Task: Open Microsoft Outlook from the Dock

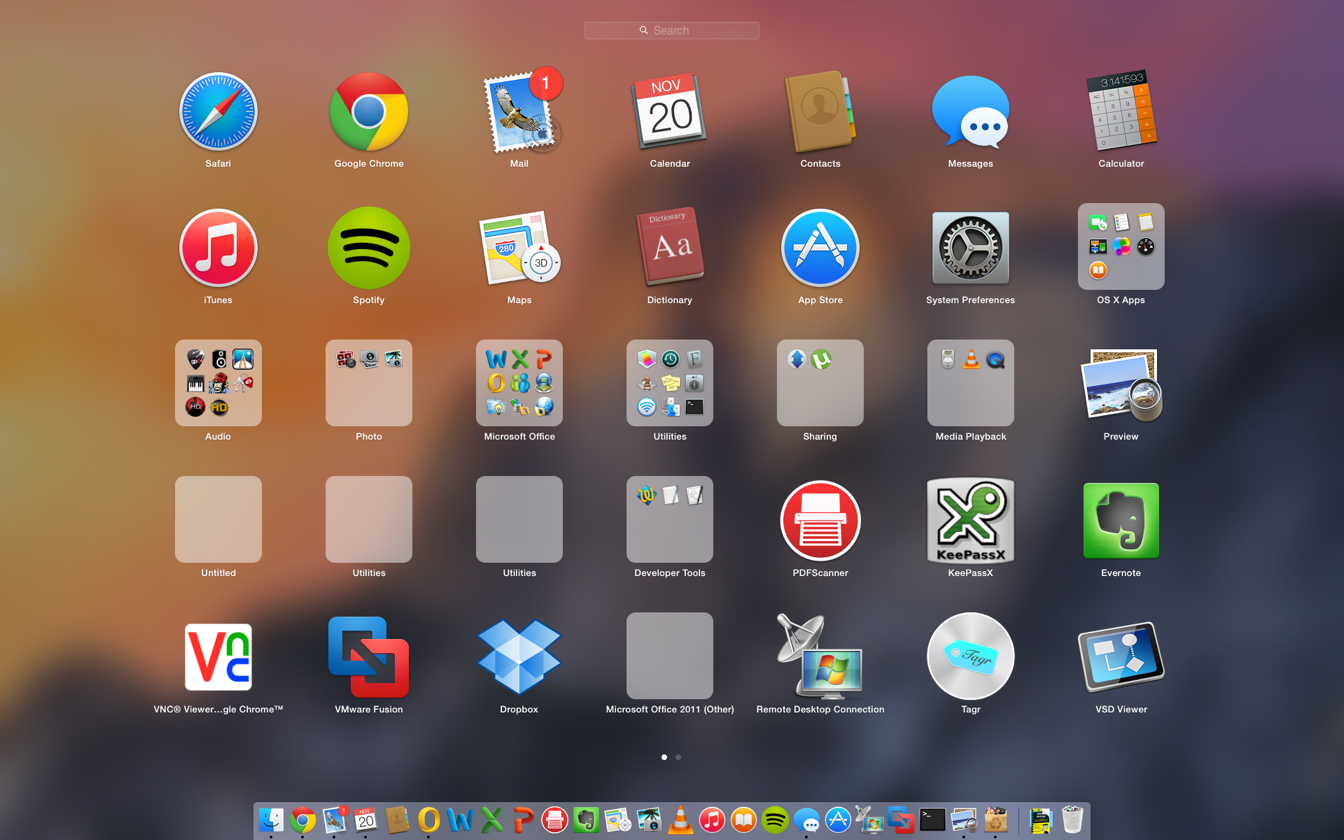Action: [429, 820]
